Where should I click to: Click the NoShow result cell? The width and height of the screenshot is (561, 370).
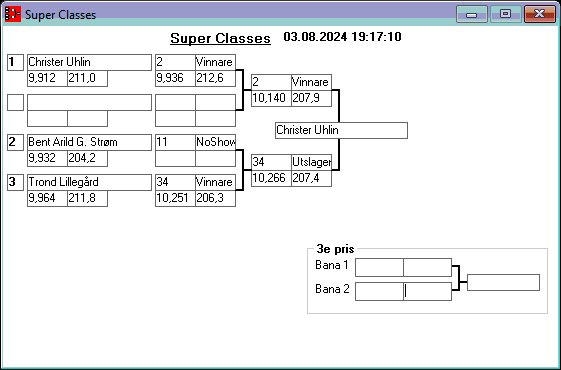215,142
